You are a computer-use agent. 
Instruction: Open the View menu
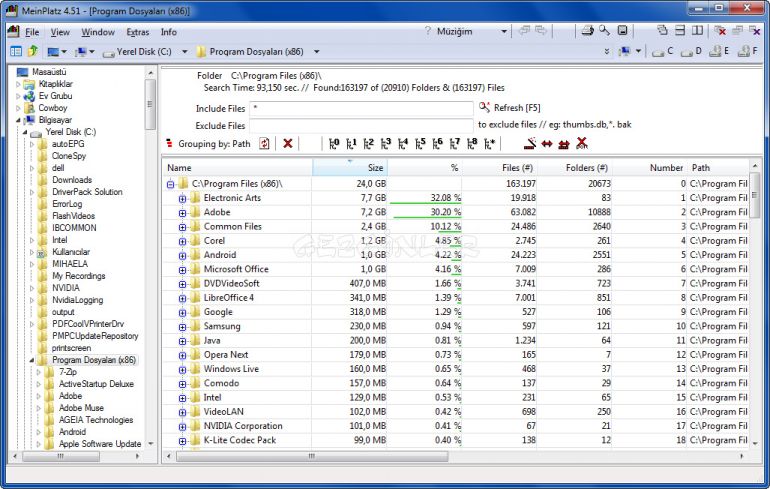tap(60, 32)
